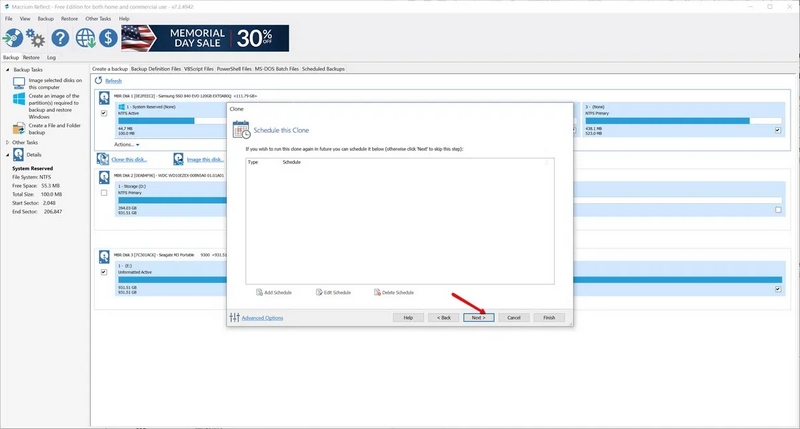Click the MBR Disk 3 Seagate drive icon
Screen dimensions: 800x429
[x=104, y=256]
